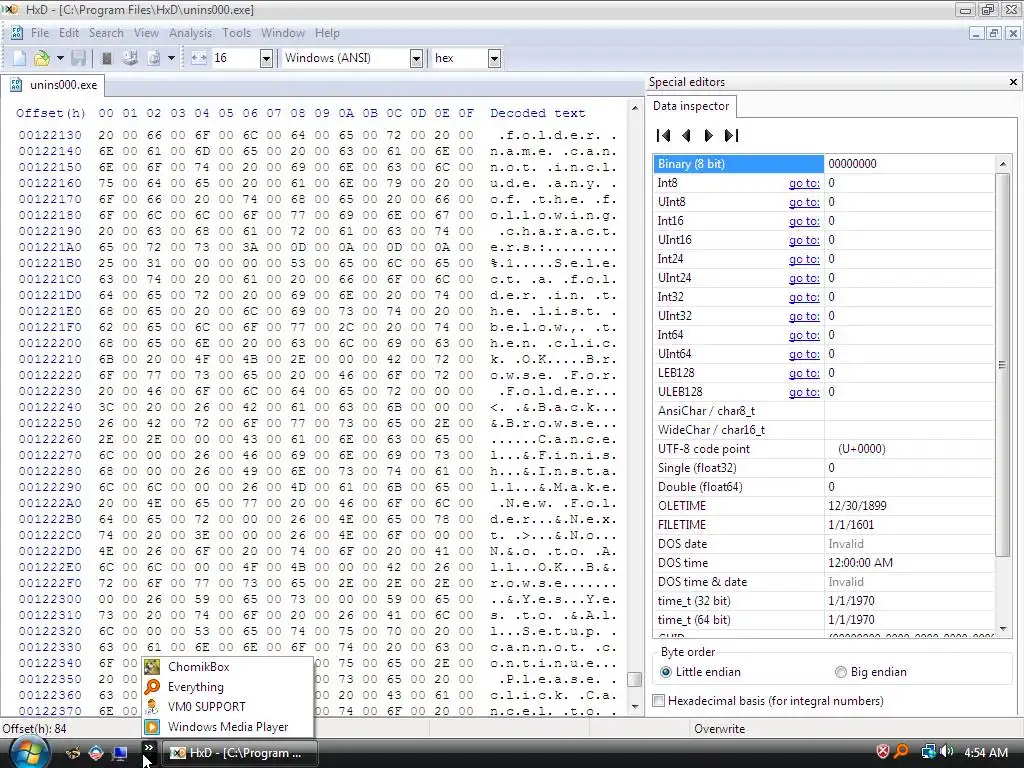Image resolution: width=1024 pixels, height=768 pixels.
Task: Launch Everything from the quick launch popup
Action: [228, 687]
